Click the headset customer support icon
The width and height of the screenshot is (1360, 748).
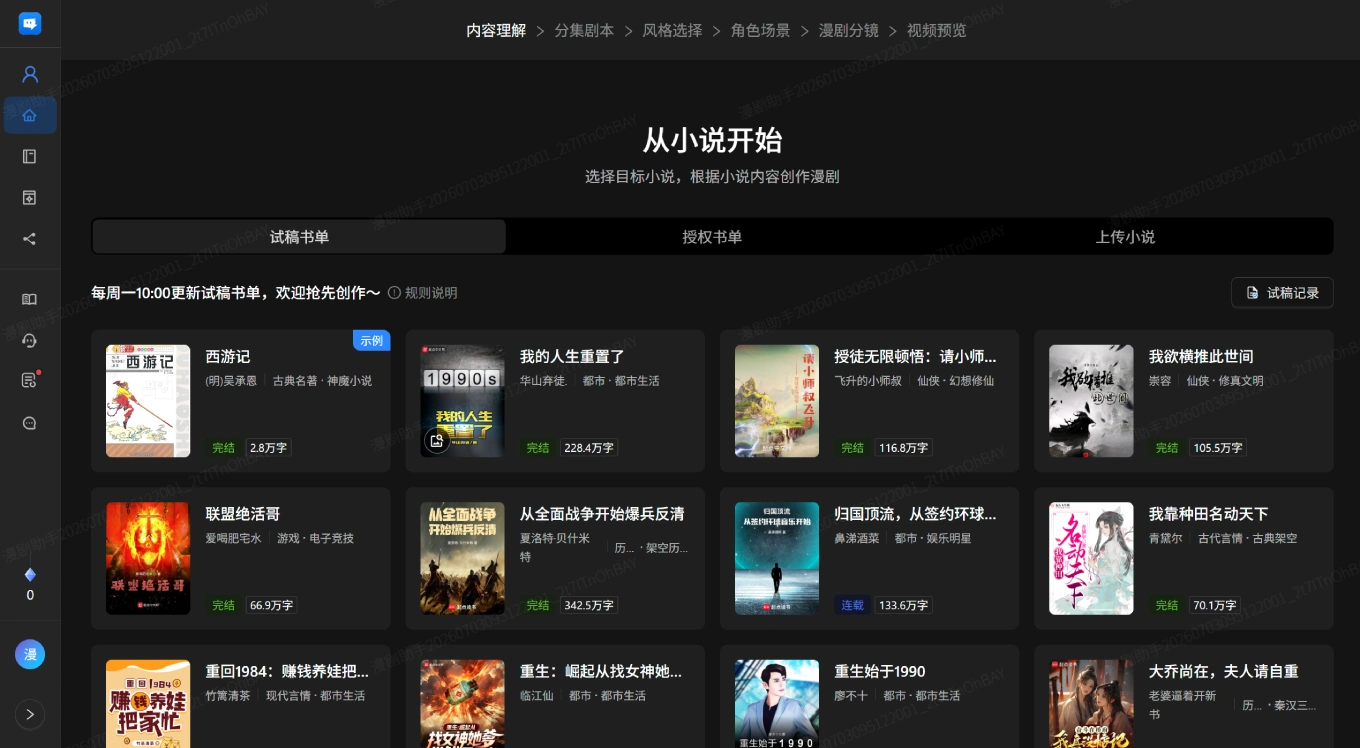pyautogui.click(x=30, y=340)
